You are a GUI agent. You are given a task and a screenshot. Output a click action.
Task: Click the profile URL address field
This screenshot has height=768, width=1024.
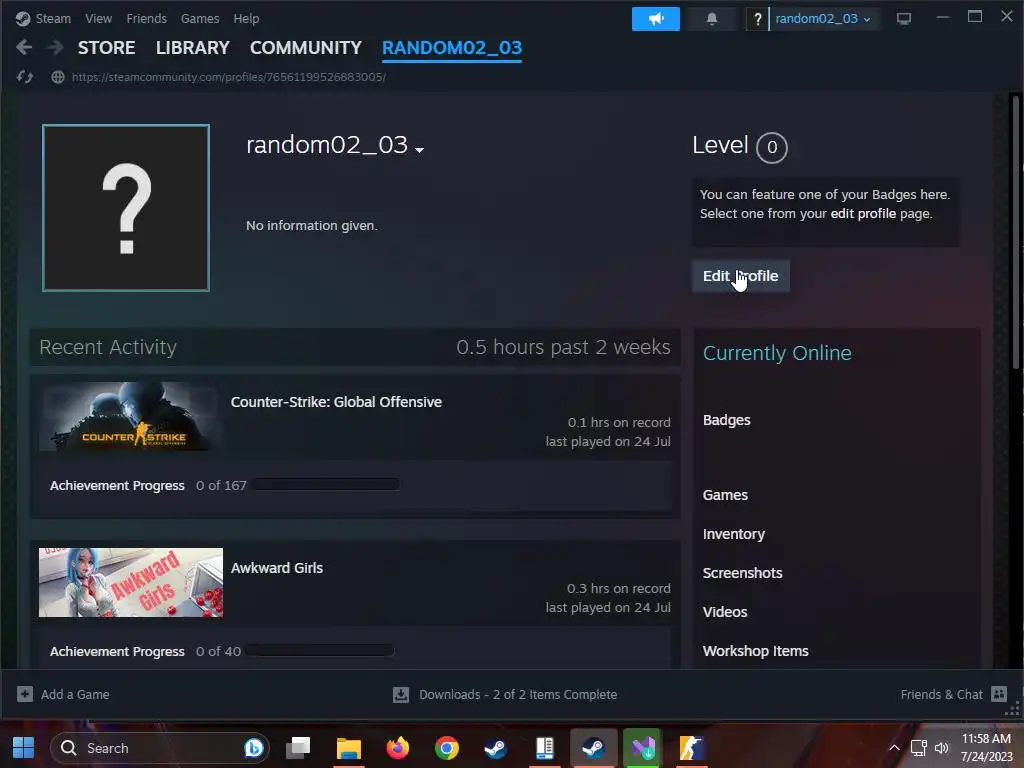pos(229,77)
